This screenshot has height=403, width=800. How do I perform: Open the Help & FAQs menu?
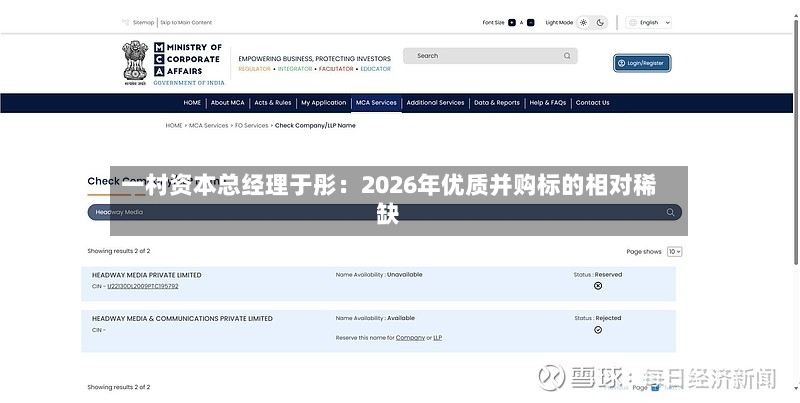[547, 103]
